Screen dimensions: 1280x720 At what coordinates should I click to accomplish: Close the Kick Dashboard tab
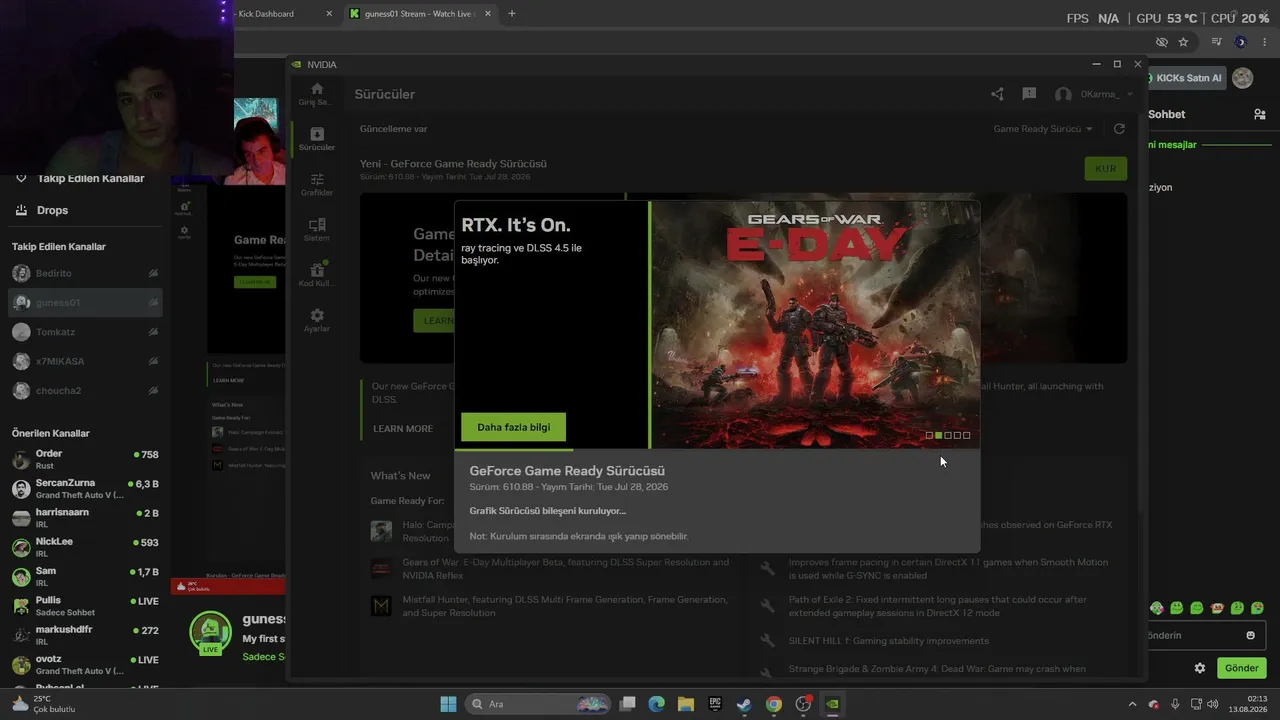pos(329,14)
